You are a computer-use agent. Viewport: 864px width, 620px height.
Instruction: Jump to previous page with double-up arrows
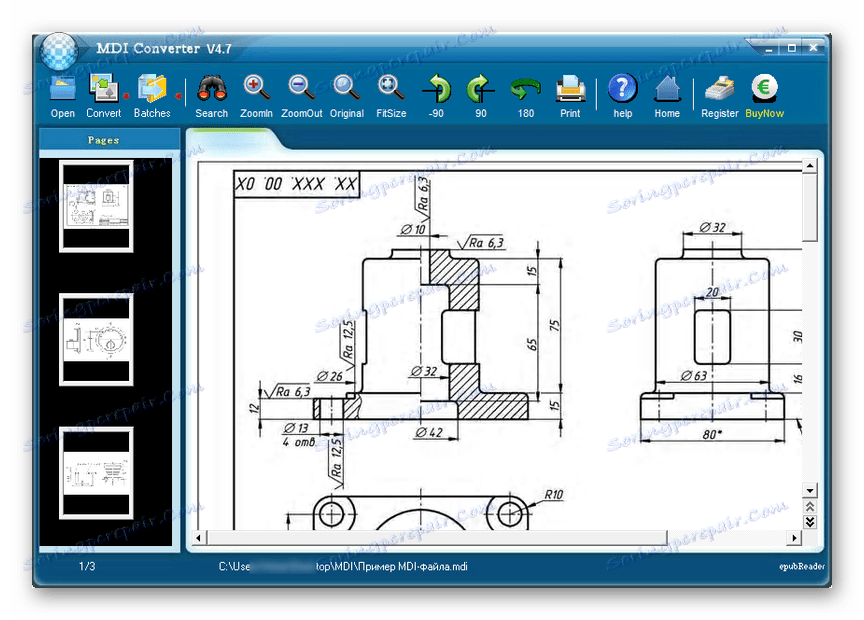(x=809, y=506)
